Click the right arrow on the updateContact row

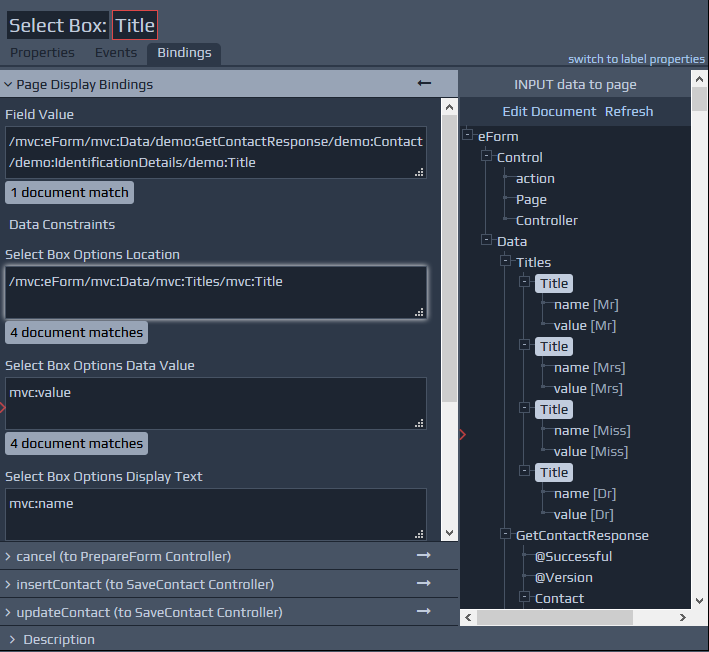[x=424, y=611]
